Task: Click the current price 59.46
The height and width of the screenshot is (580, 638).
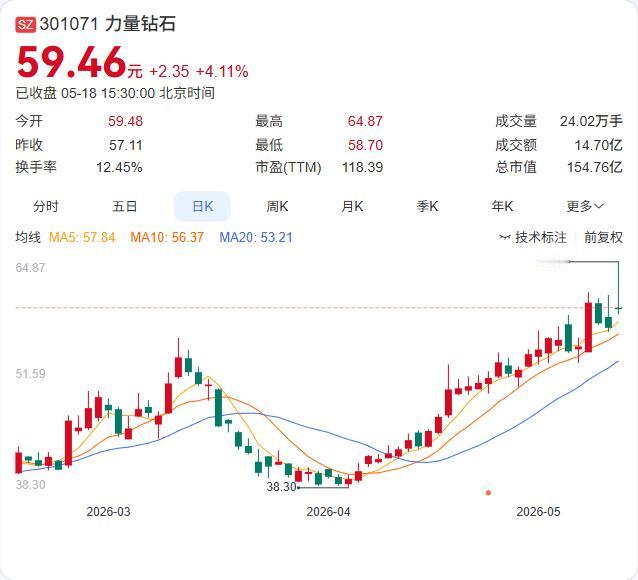Action: tap(71, 62)
